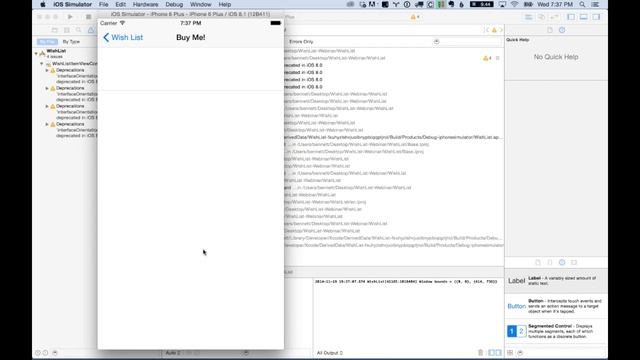The image size is (640, 360).
Task: Select the By Type scope button
Action: 71,42
